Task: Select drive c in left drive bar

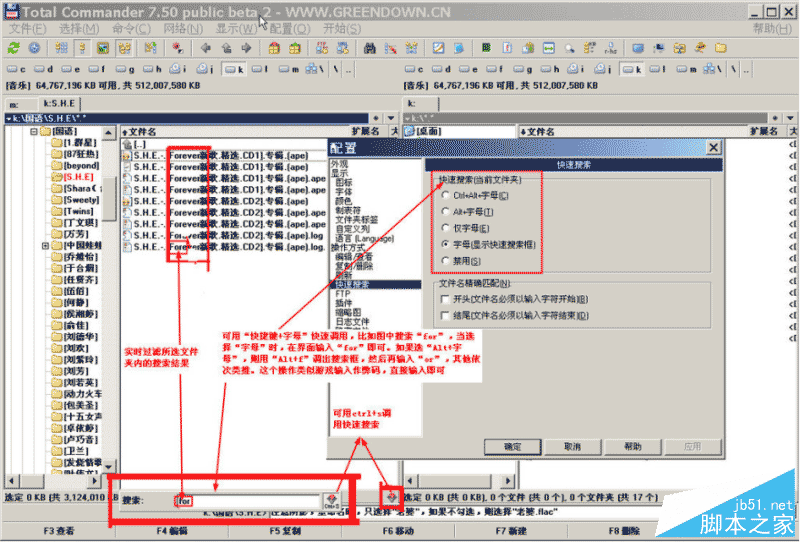Action: pos(16,69)
